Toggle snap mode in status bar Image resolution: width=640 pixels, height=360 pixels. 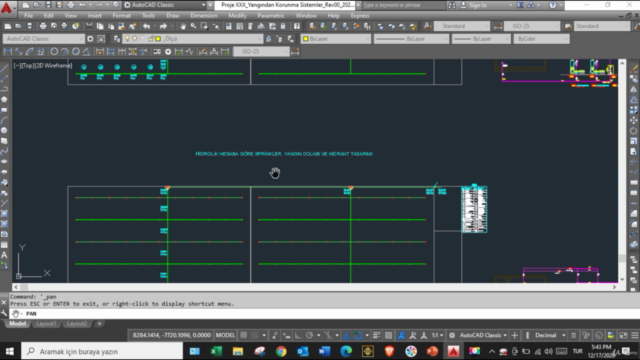point(255,336)
